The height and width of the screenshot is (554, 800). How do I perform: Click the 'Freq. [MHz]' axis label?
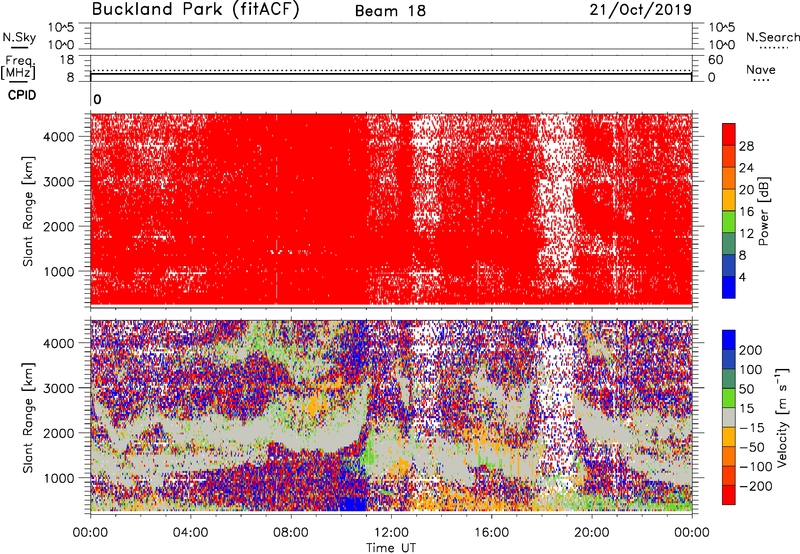pyautogui.click(x=18, y=68)
